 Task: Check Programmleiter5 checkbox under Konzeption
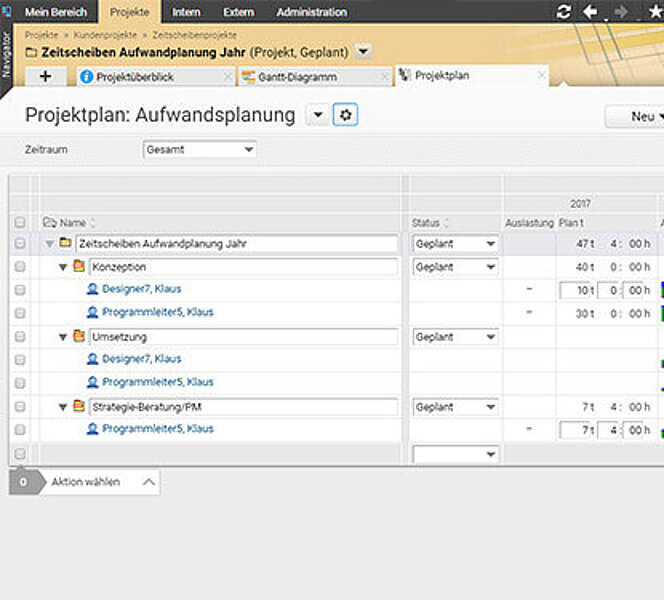20,313
